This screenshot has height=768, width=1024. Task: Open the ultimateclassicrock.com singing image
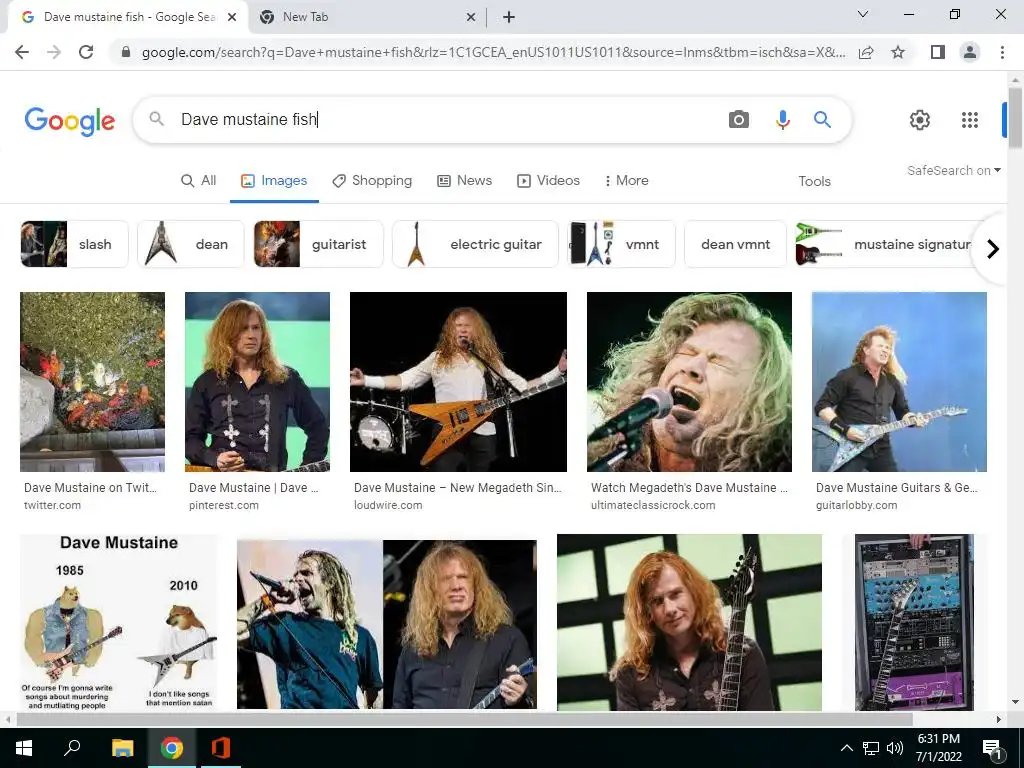click(x=689, y=381)
